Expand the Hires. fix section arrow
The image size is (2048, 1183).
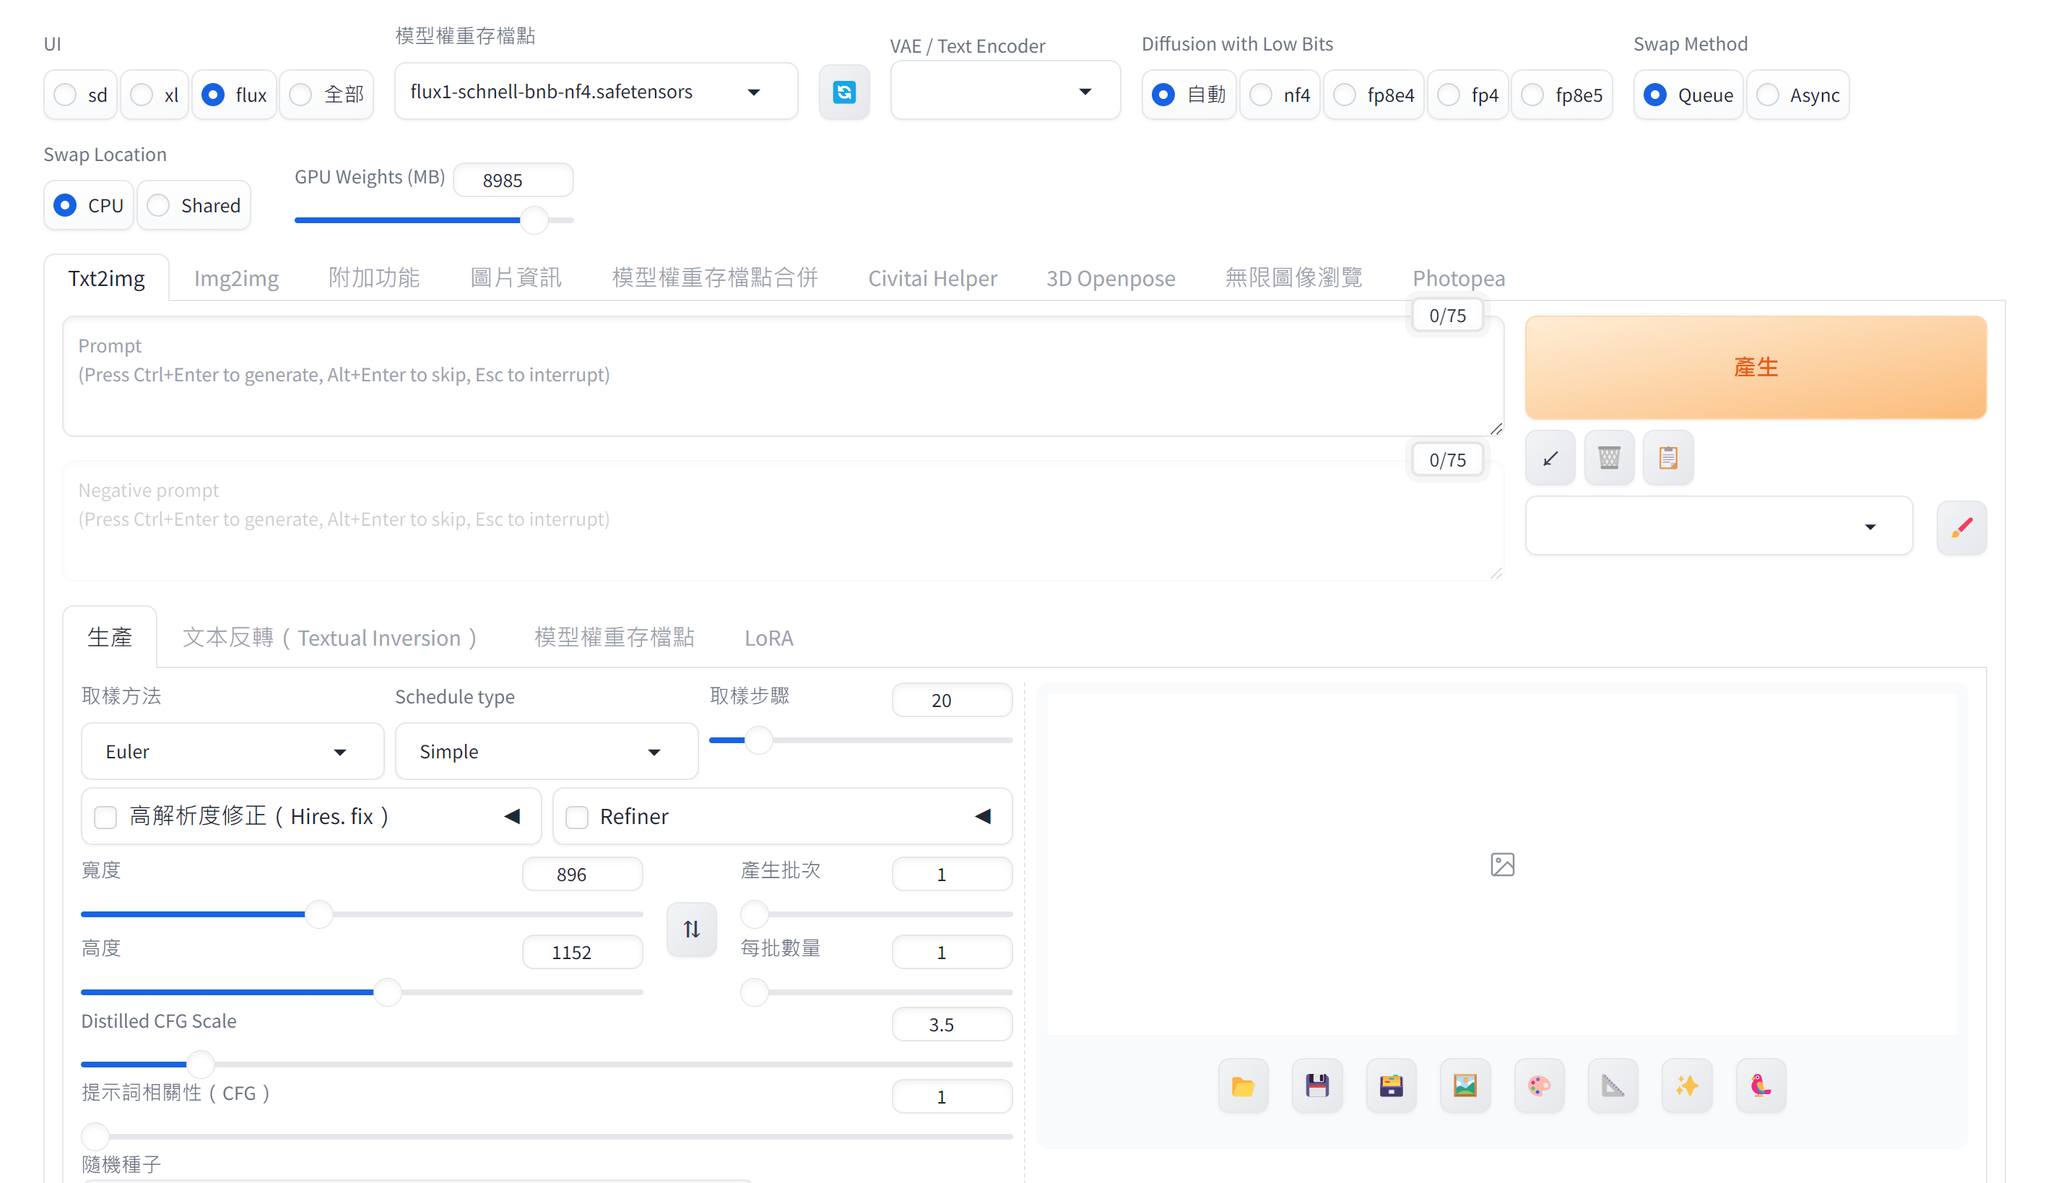point(512,817)
